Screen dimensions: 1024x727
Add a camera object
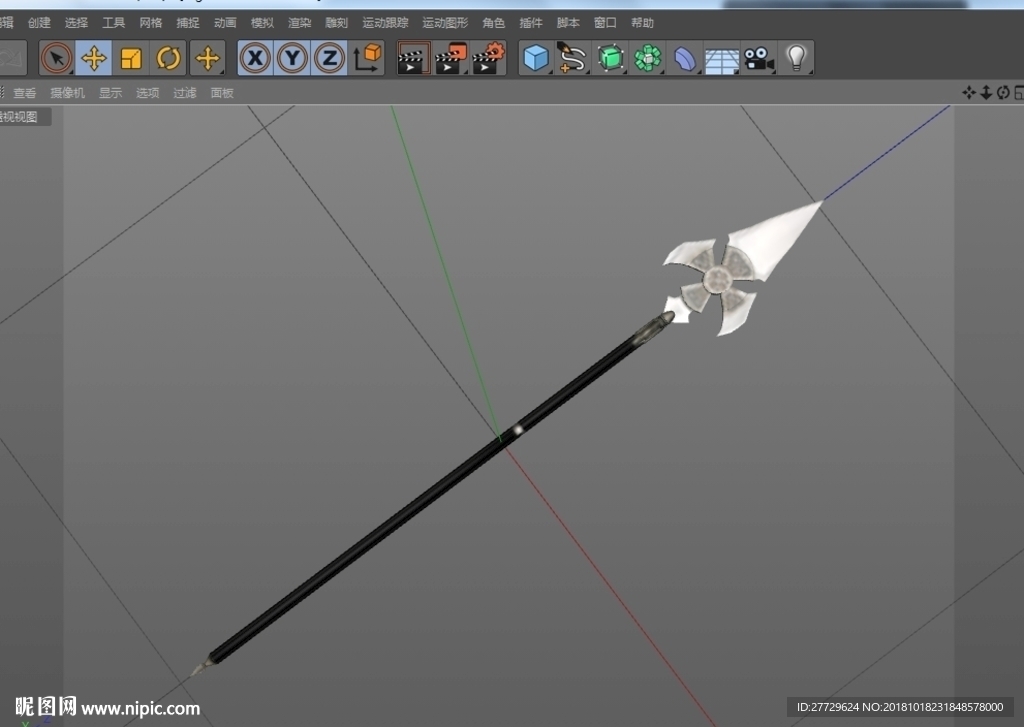click(759, 58)
